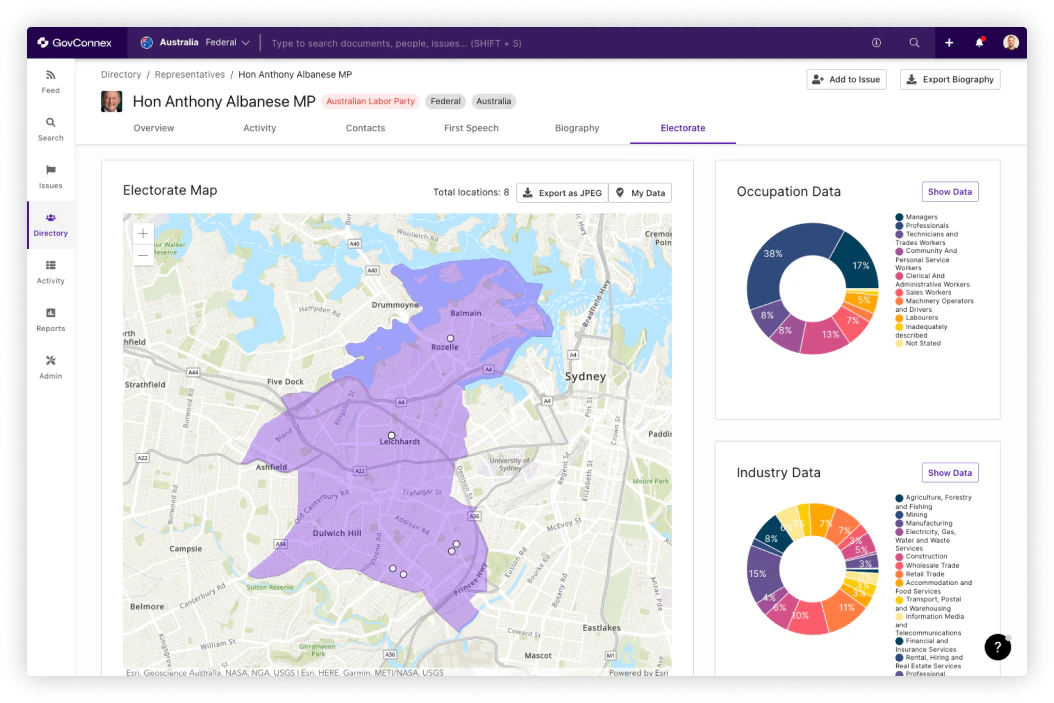Zoom in on the electorate map
The width and height of the screenshot is (1054, 703).
pos(143,232)
